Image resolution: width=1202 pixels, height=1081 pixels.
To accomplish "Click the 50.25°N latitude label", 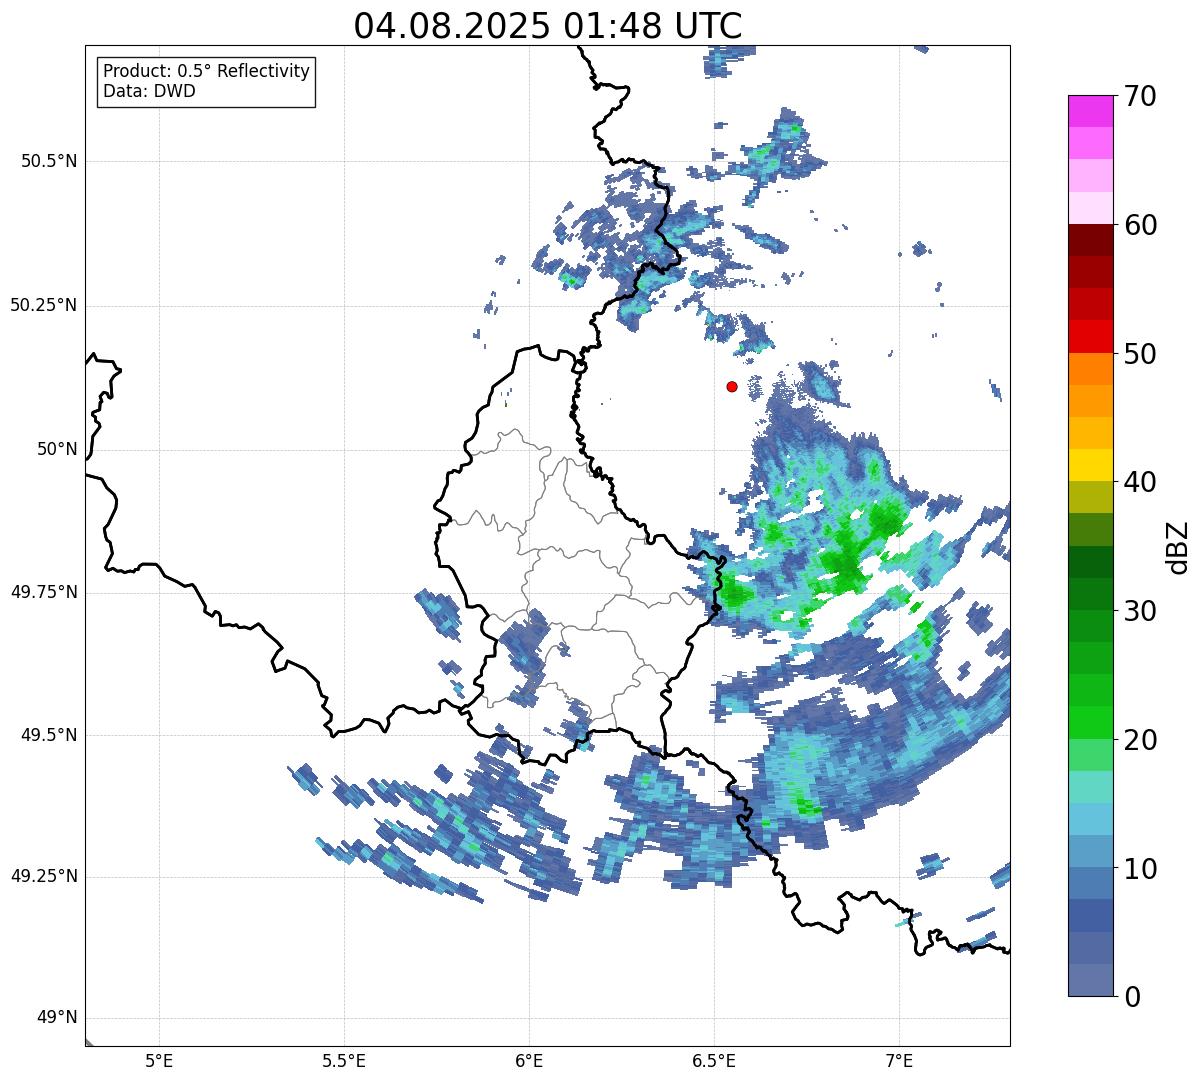I will (44, 305).
